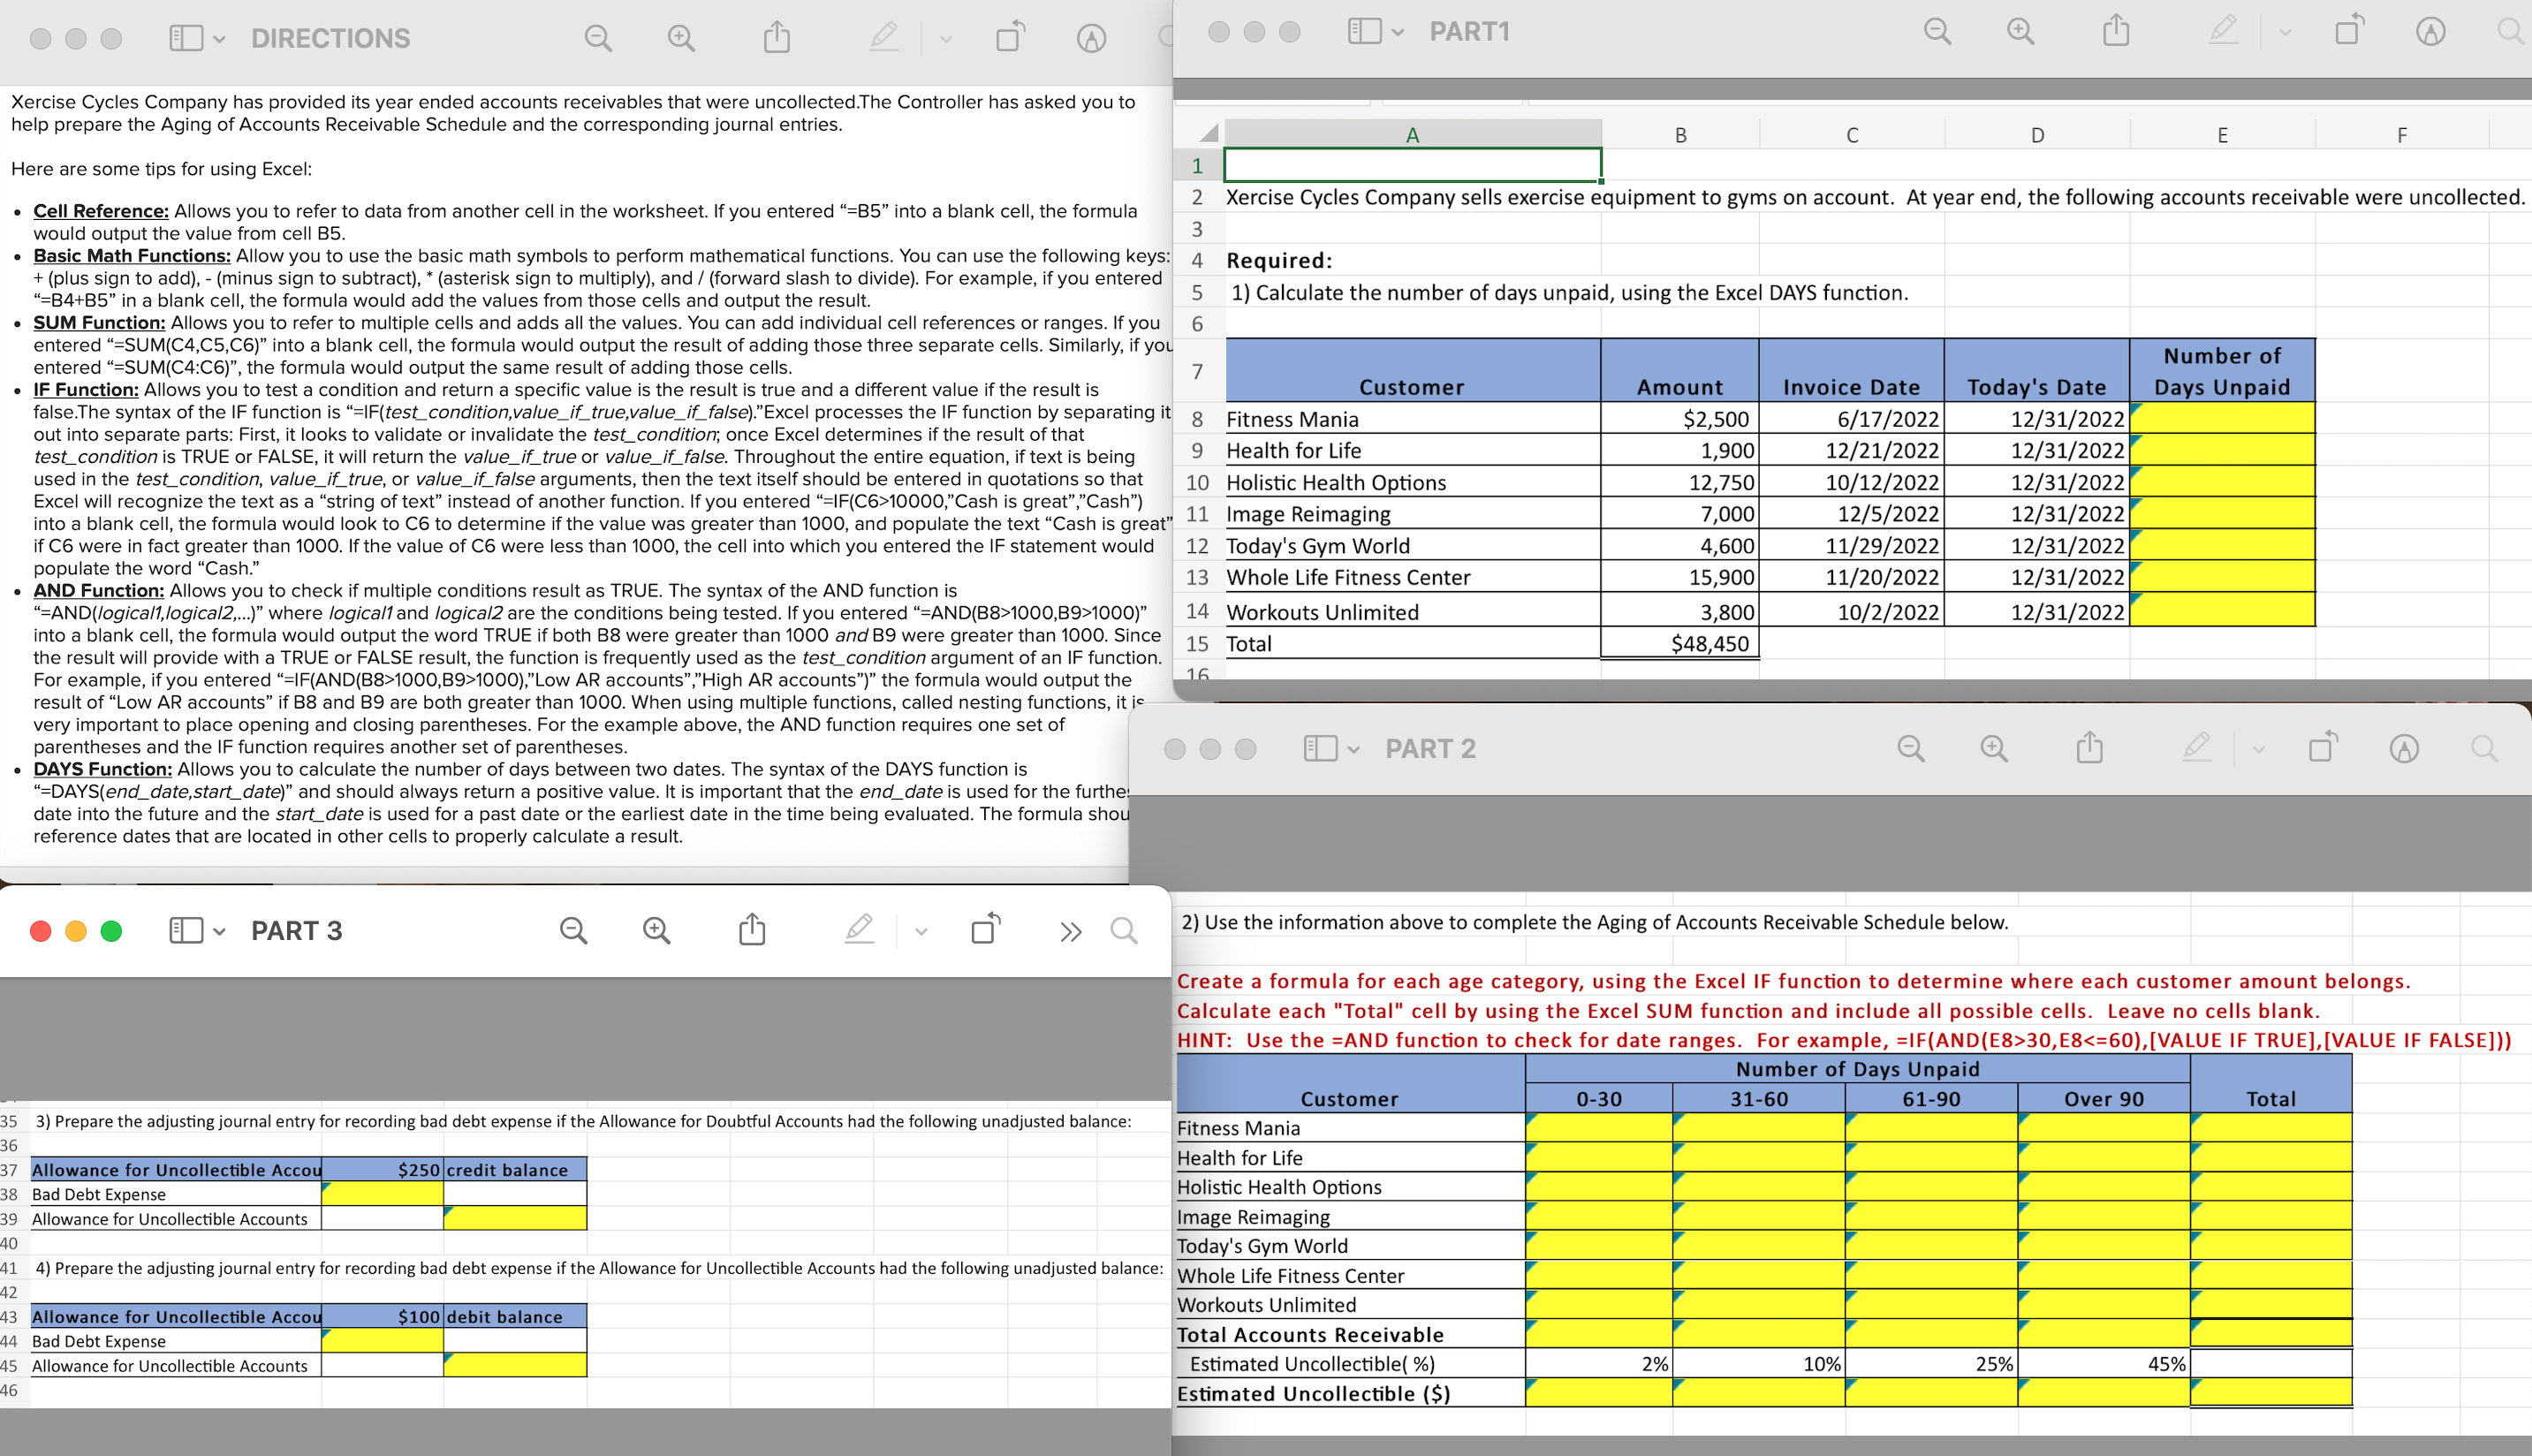Rotate the PART 3 document

click(x=986, y=930)
